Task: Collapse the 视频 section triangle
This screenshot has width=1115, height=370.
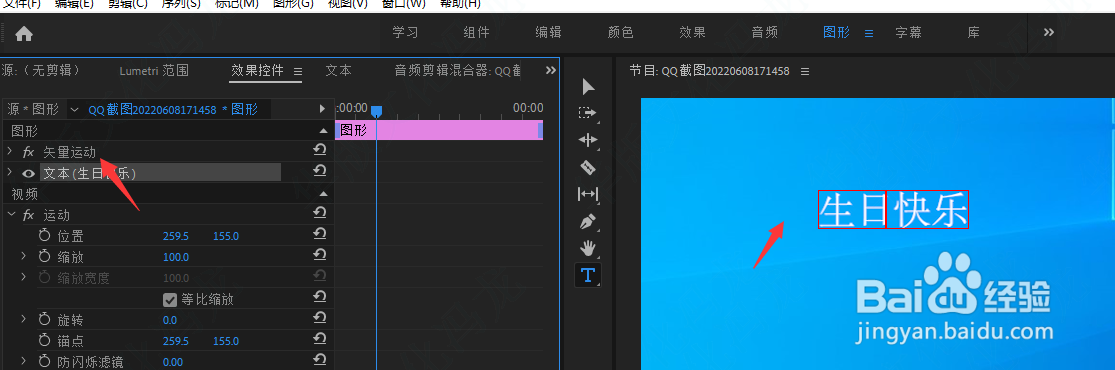Action: 324,194
